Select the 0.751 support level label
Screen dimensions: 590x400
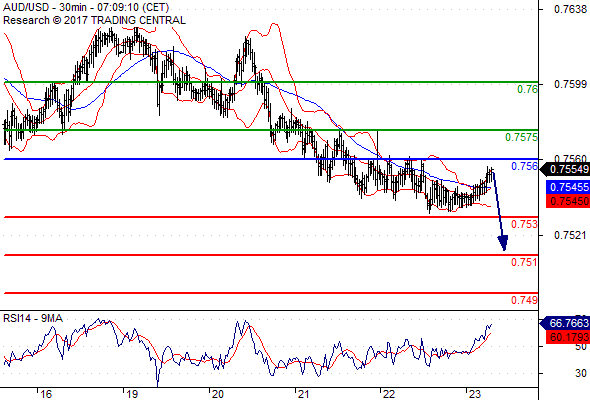525,262
